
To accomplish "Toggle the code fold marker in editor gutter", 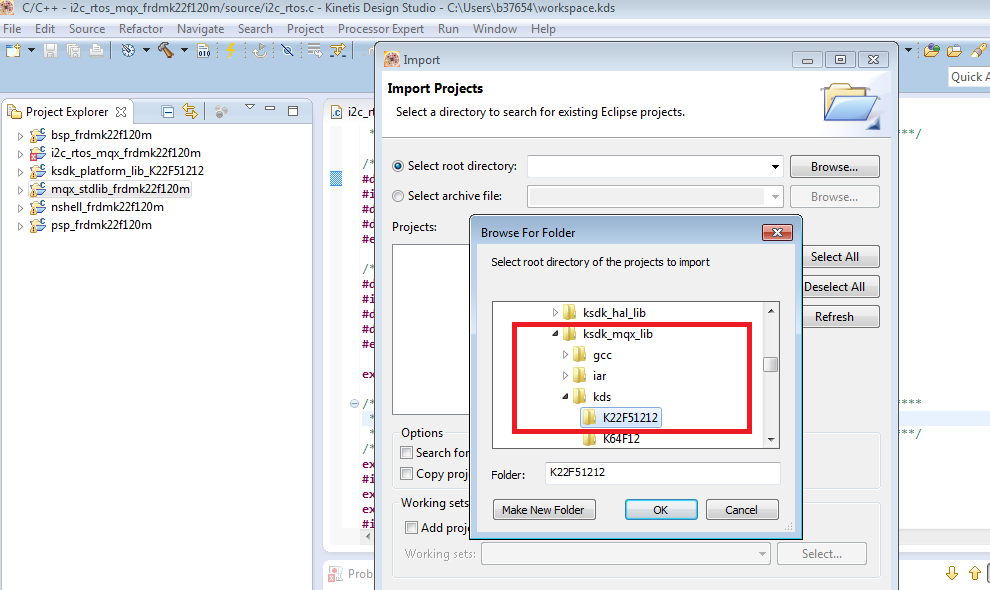I will point(354,403).
